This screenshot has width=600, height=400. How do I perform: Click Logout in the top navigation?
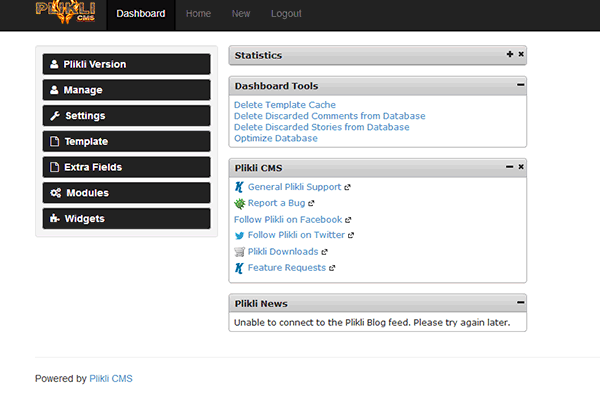(286, 14)
